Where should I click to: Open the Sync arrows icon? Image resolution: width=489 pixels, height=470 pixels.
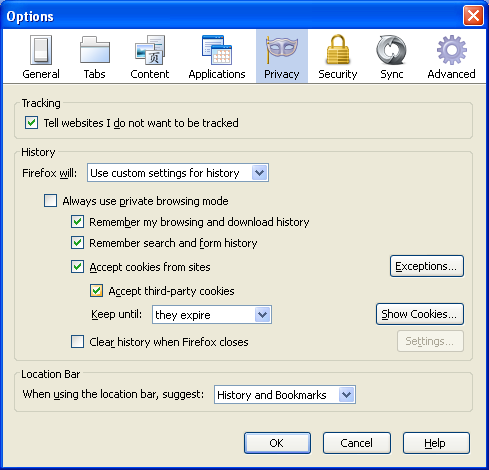tap(391, 50)
